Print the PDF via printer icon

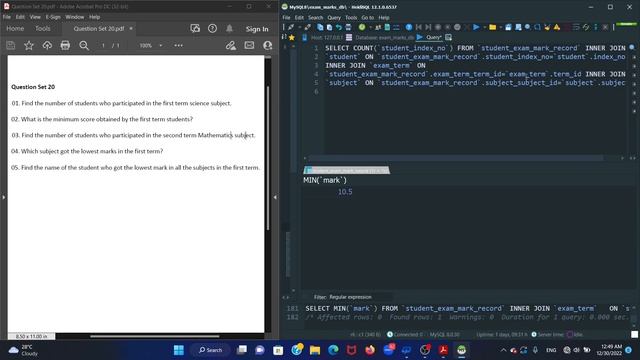click(65, 45)
